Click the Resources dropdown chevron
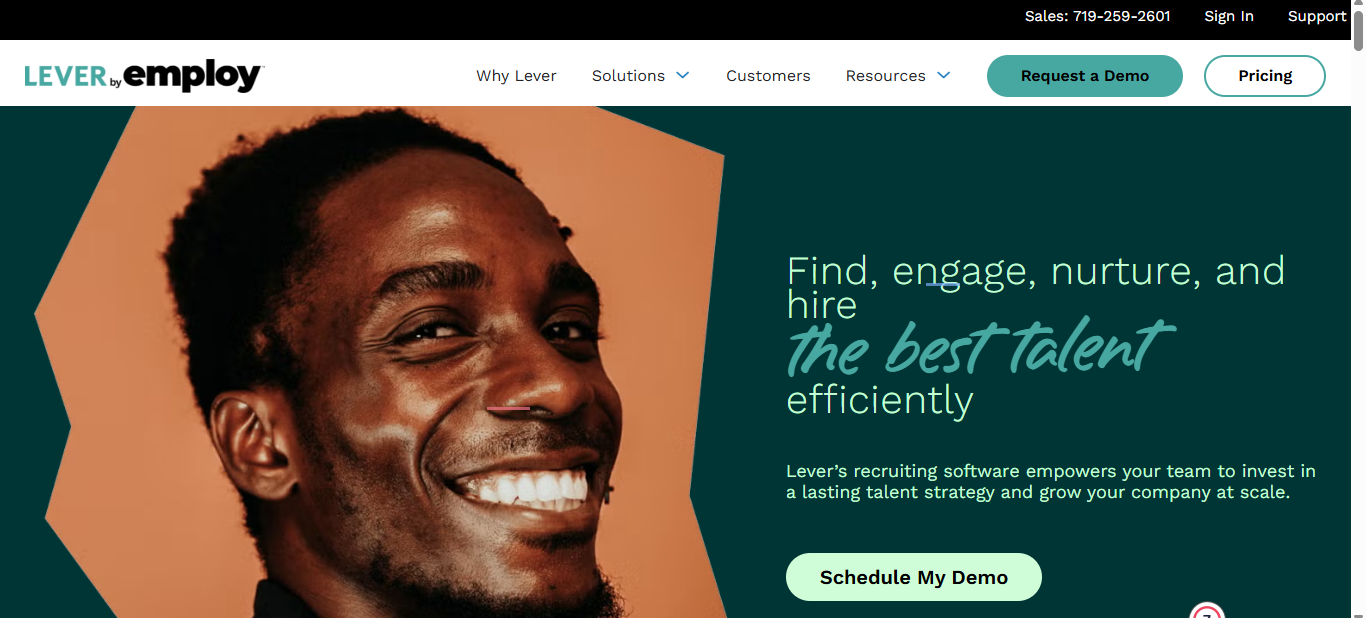 point(943,75)
